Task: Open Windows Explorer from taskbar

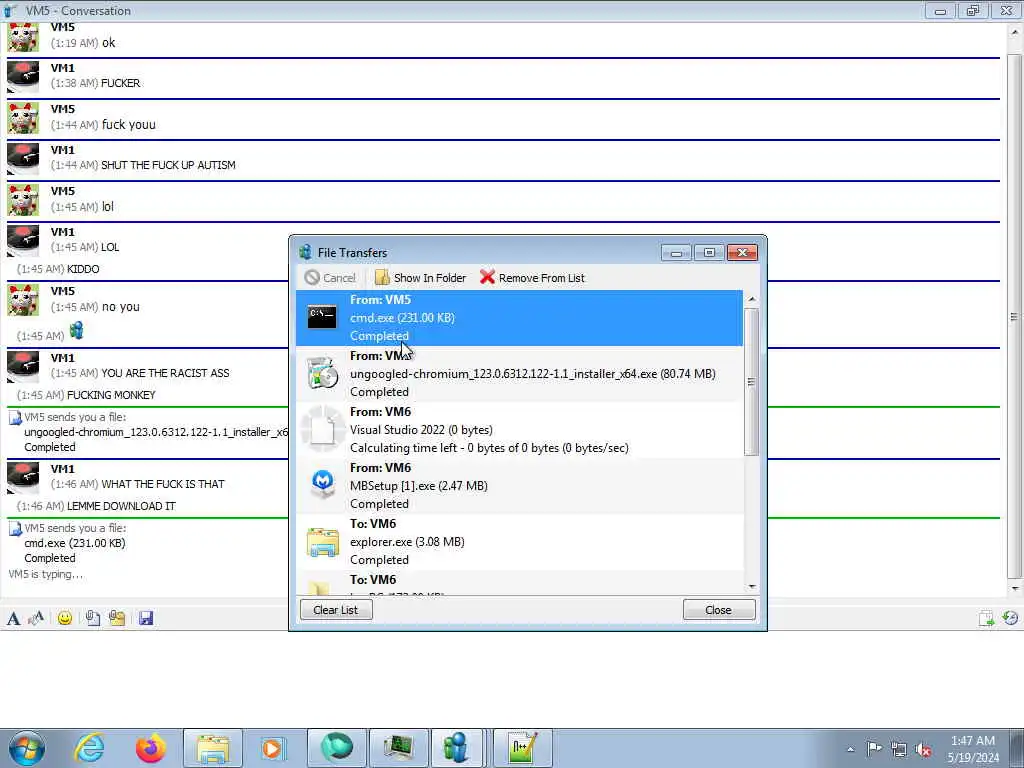Action: (213, 748)
